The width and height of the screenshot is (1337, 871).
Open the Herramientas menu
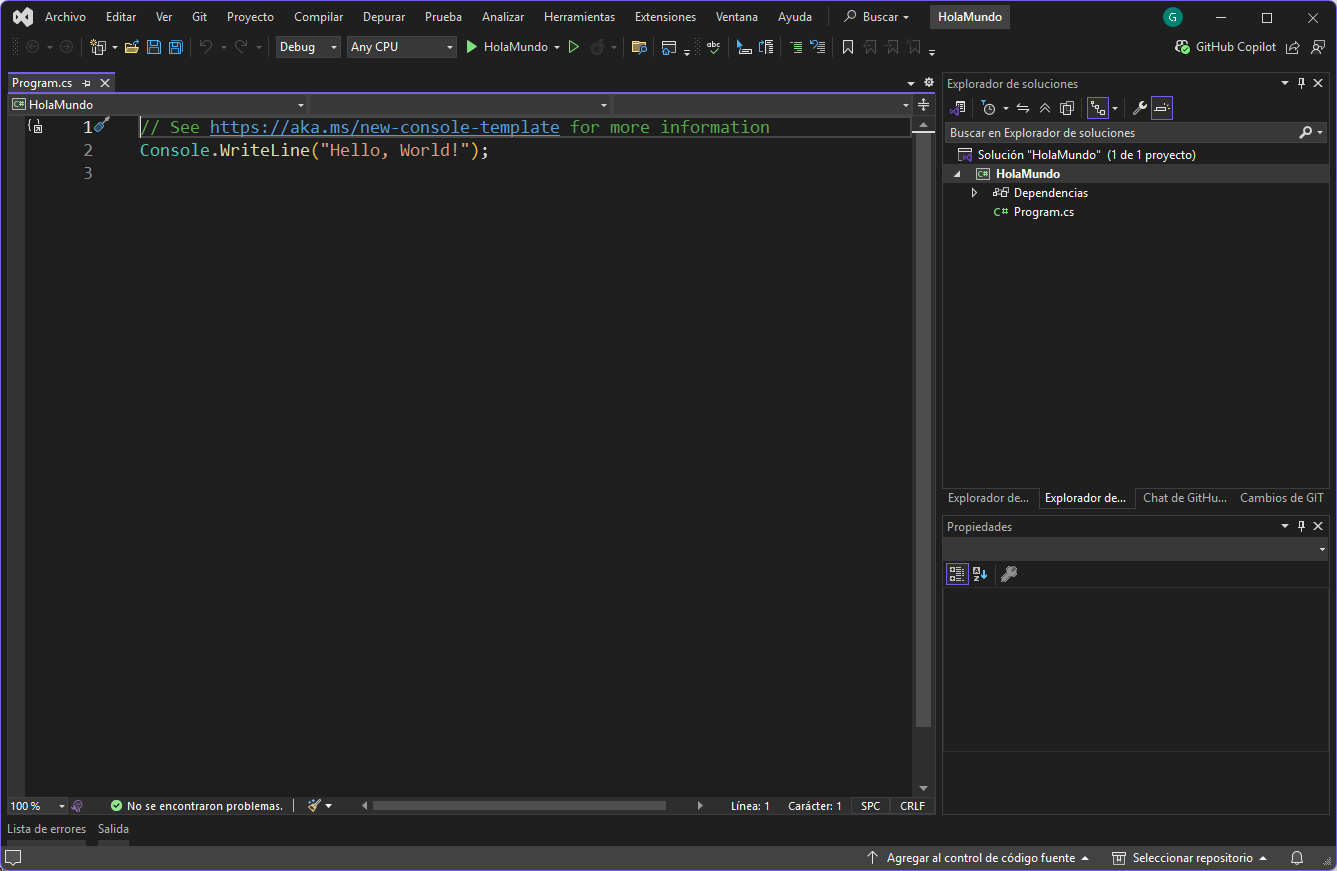tap(579, 17)
